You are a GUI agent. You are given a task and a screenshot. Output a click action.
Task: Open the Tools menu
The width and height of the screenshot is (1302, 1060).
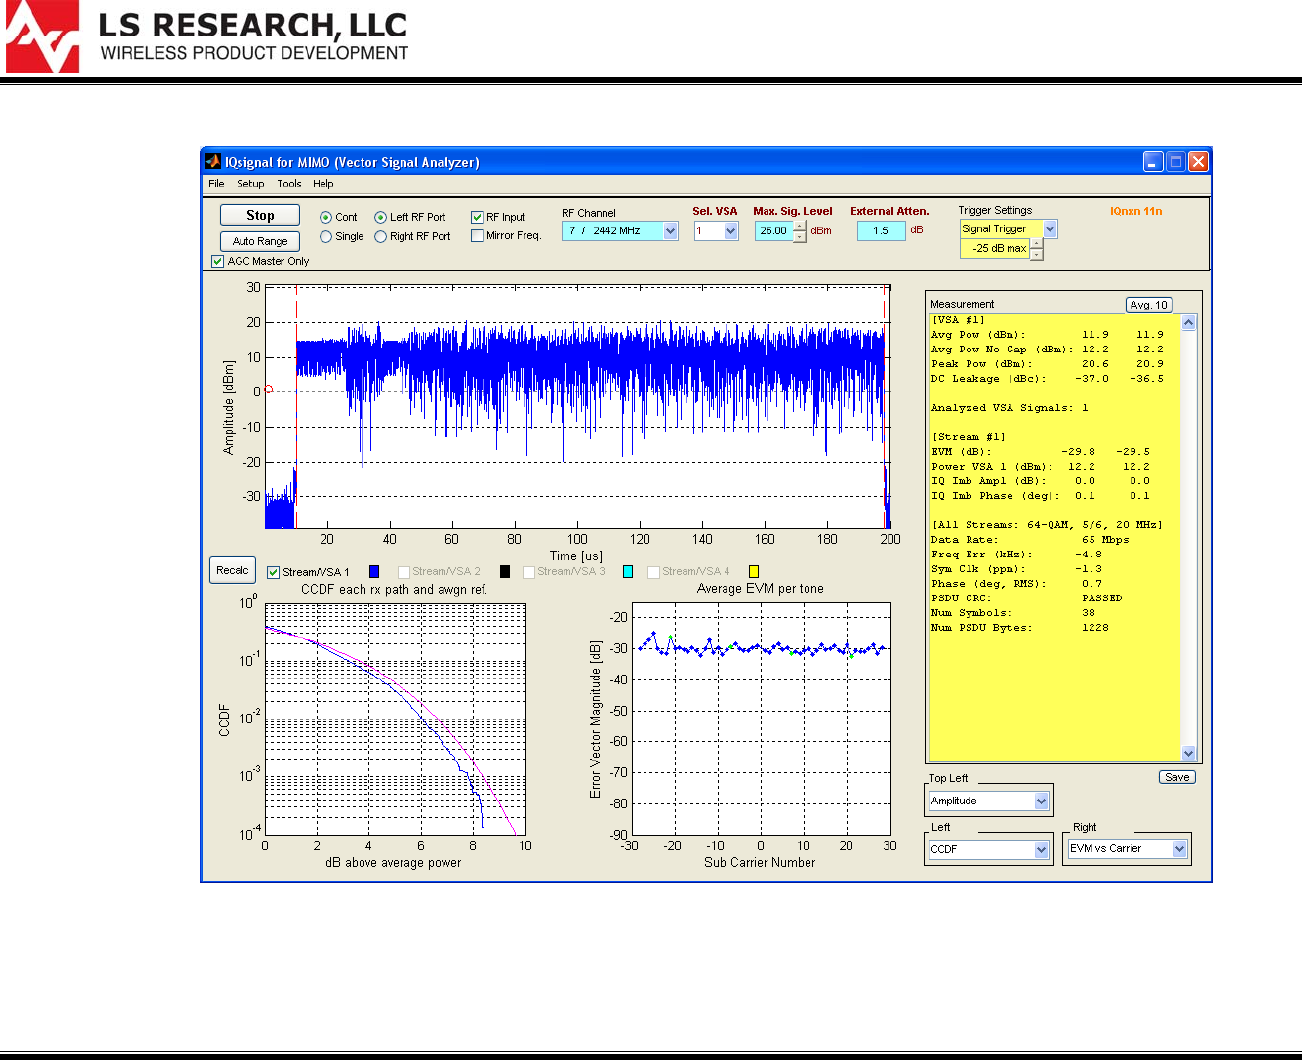289,184
